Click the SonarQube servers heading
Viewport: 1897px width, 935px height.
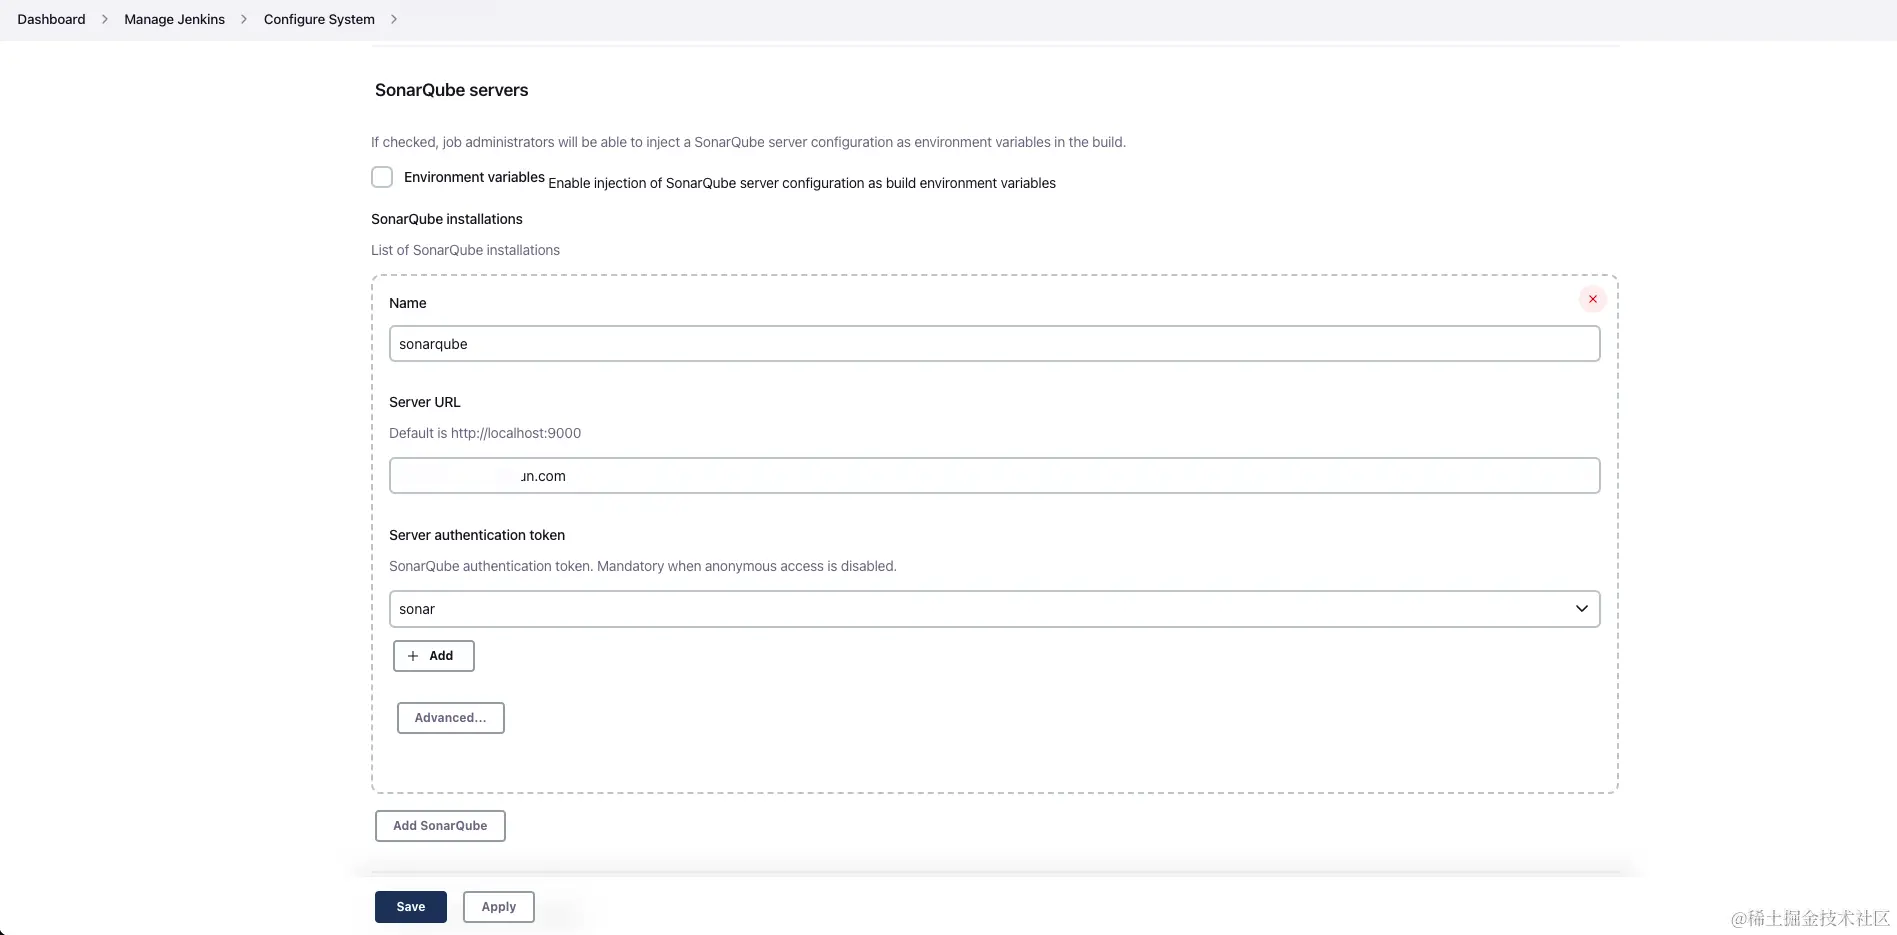pos(451,90)
